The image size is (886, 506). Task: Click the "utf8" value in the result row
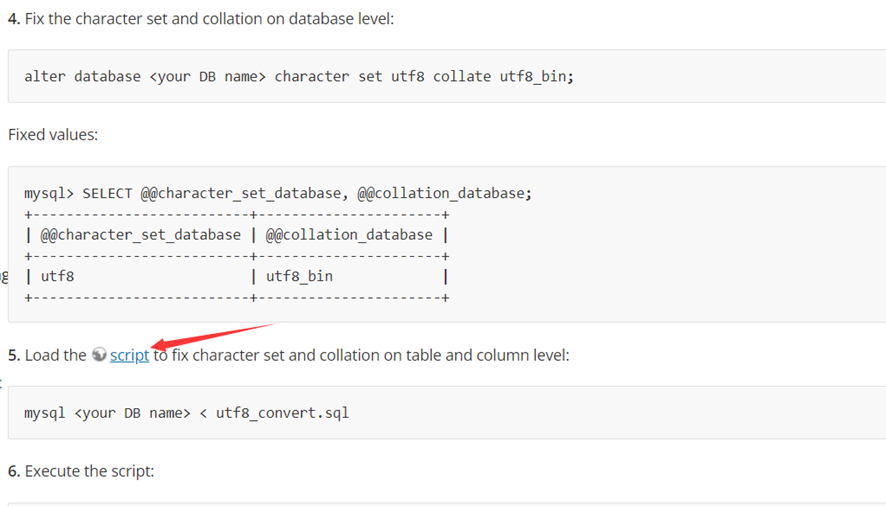57,276
